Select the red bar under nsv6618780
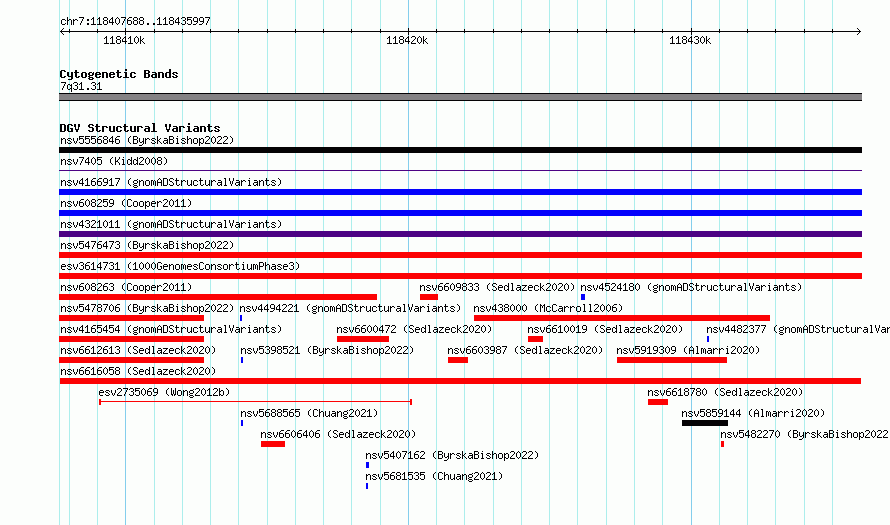890x525 pixels. 658,402
